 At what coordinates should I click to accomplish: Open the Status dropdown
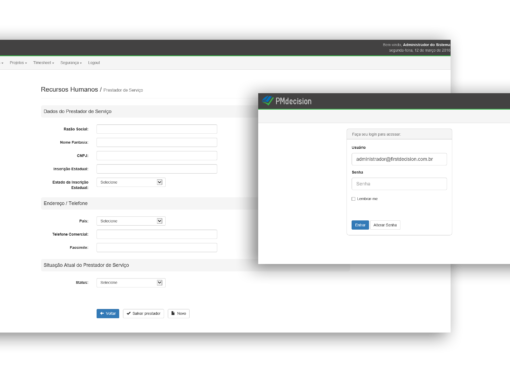(131, 283)
